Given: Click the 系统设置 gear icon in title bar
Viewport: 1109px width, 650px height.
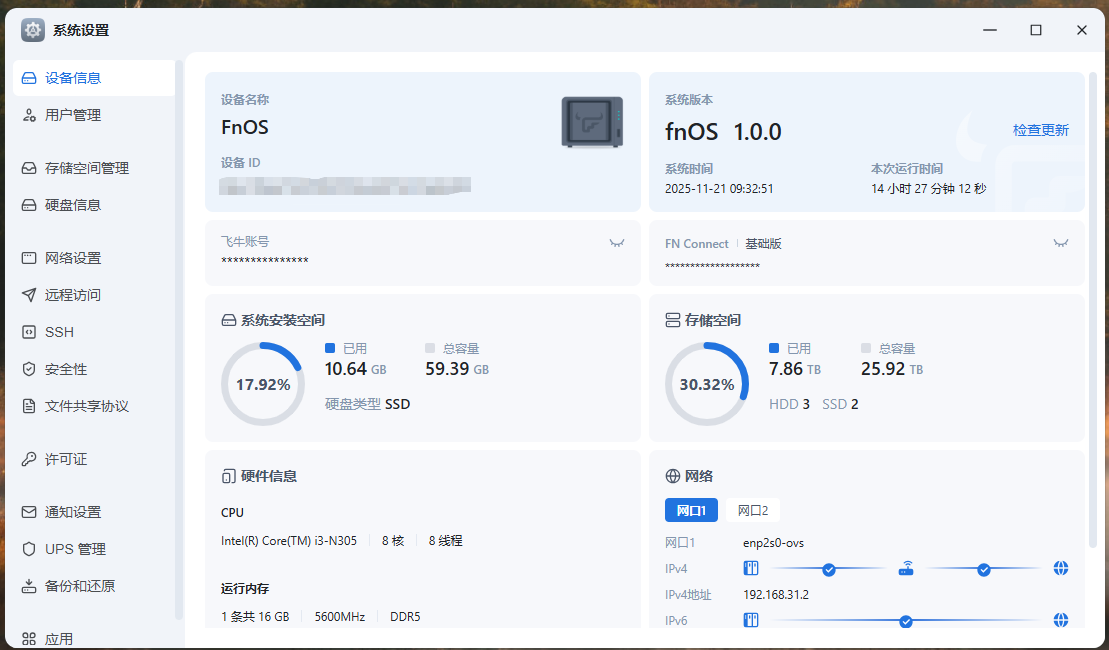Looking at the screenshot, I should click(33, 30).
